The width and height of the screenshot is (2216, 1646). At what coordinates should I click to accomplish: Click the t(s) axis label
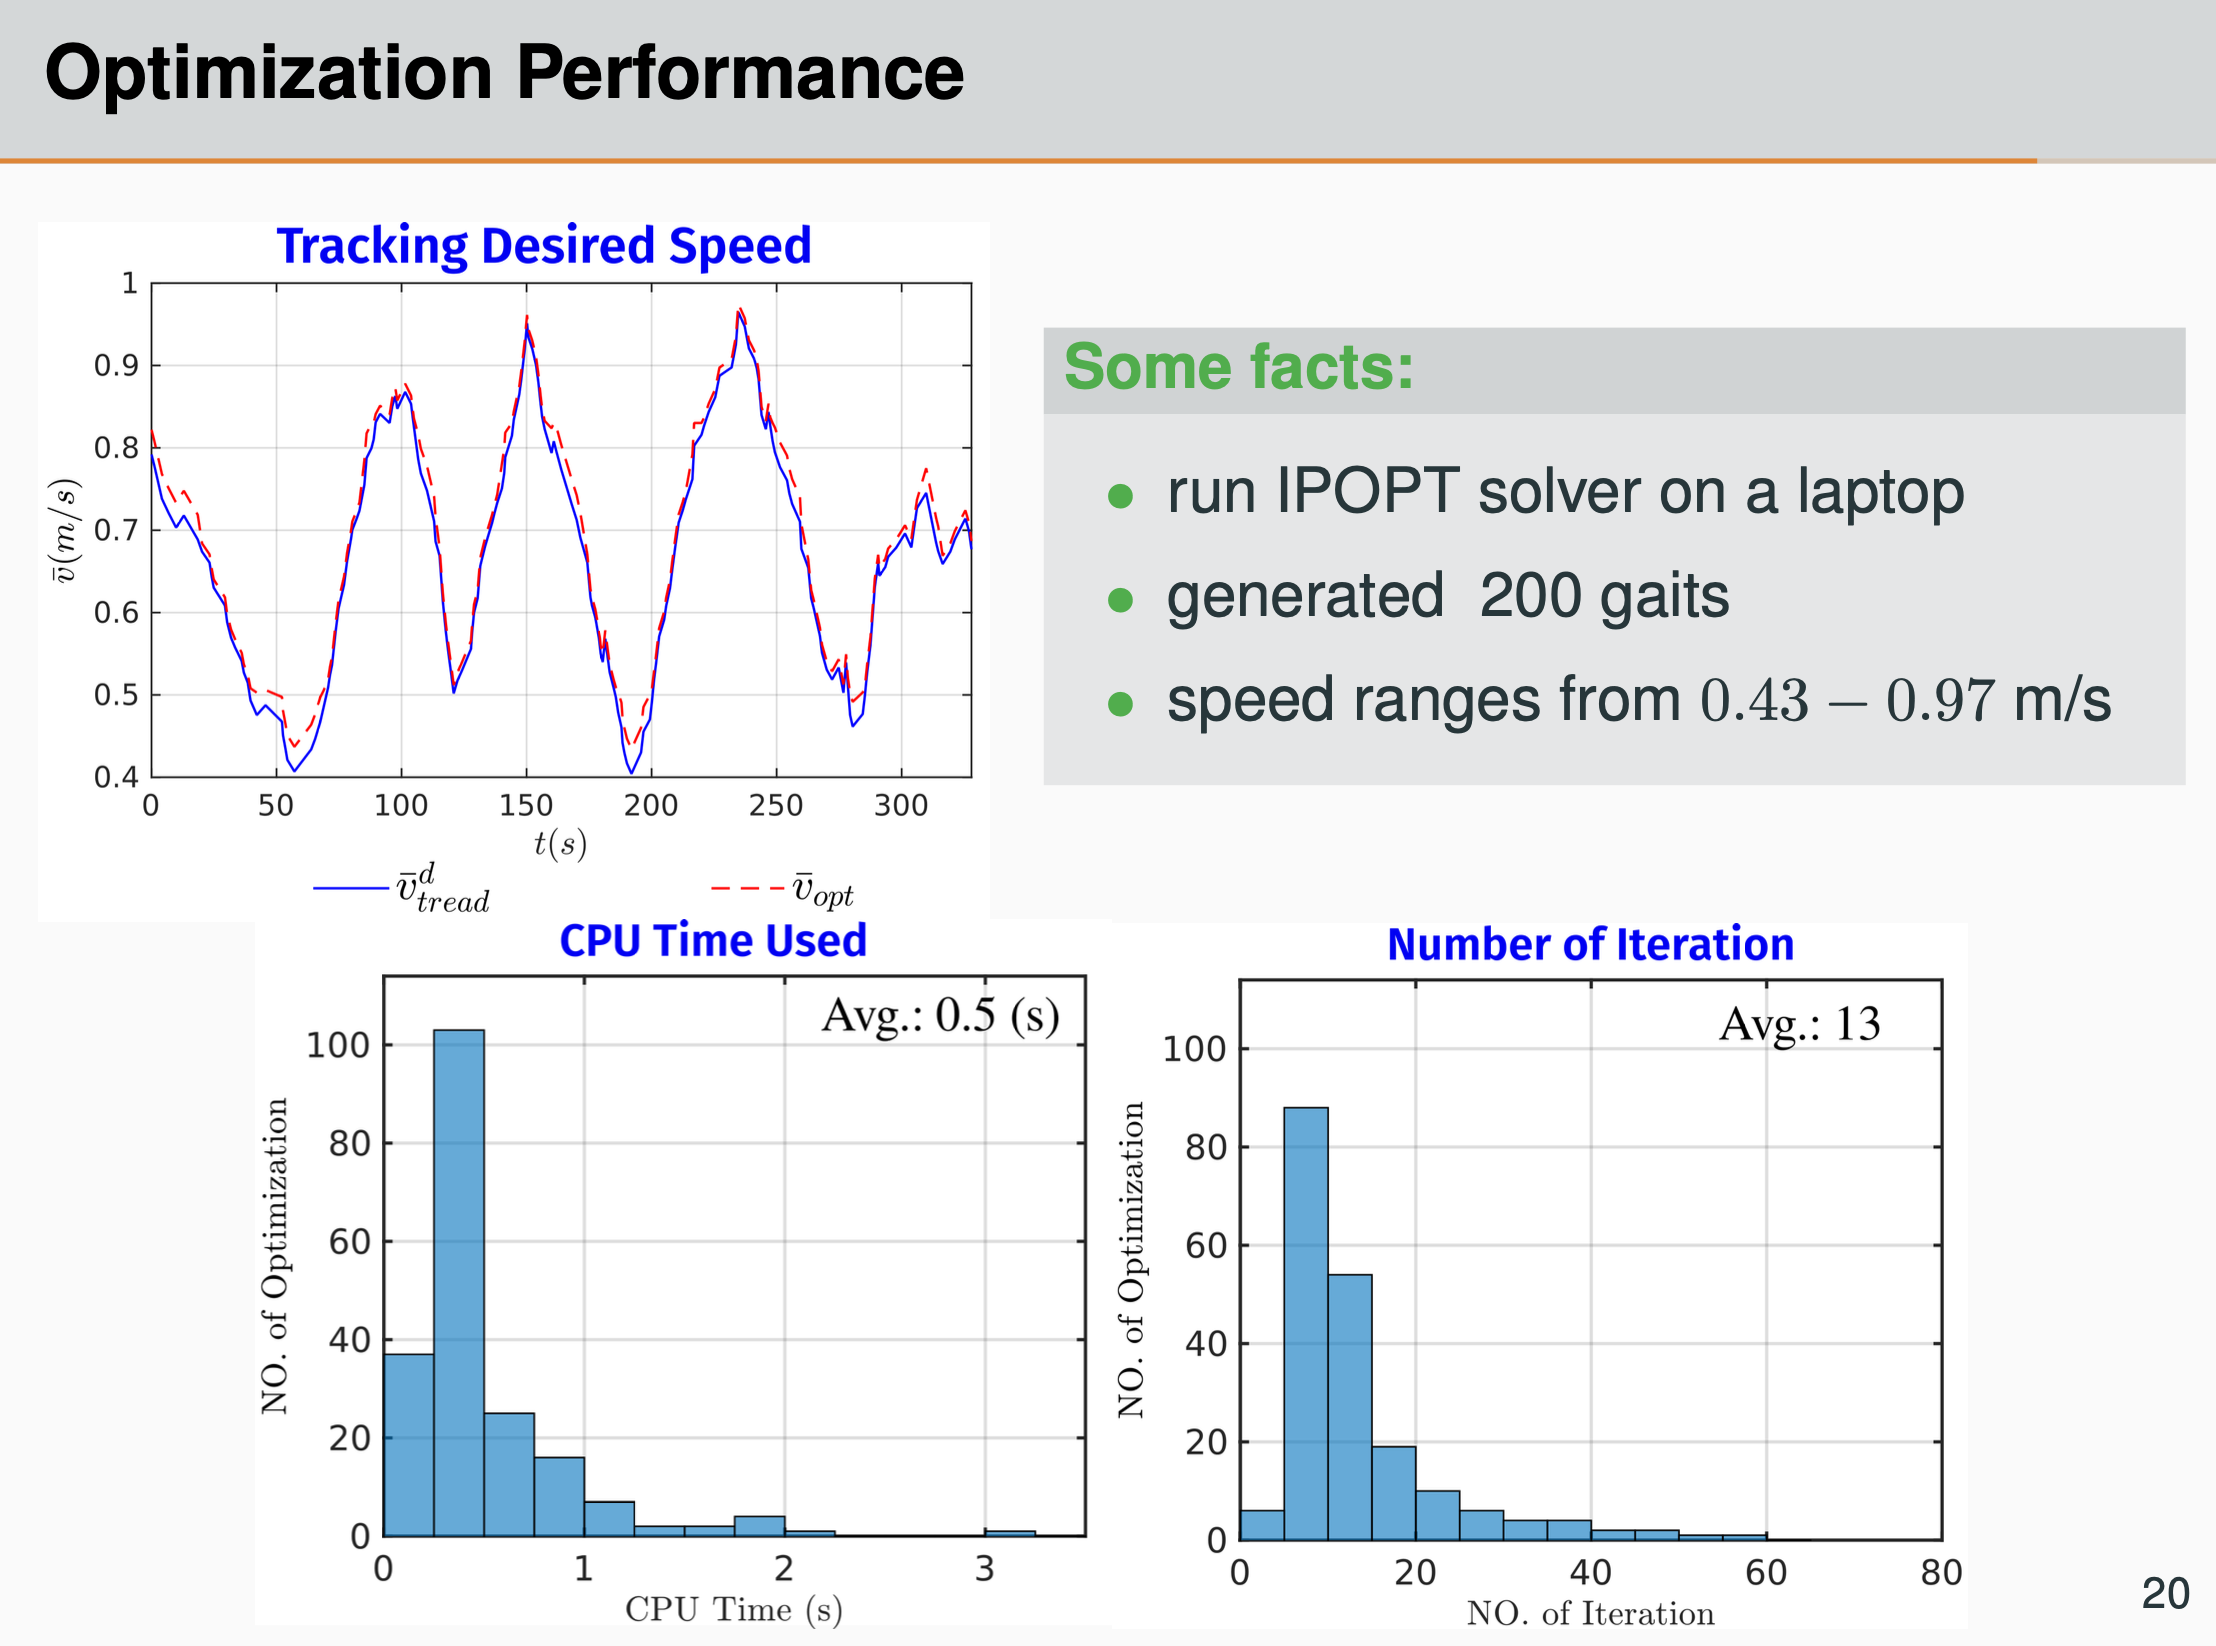click(560, 843)
